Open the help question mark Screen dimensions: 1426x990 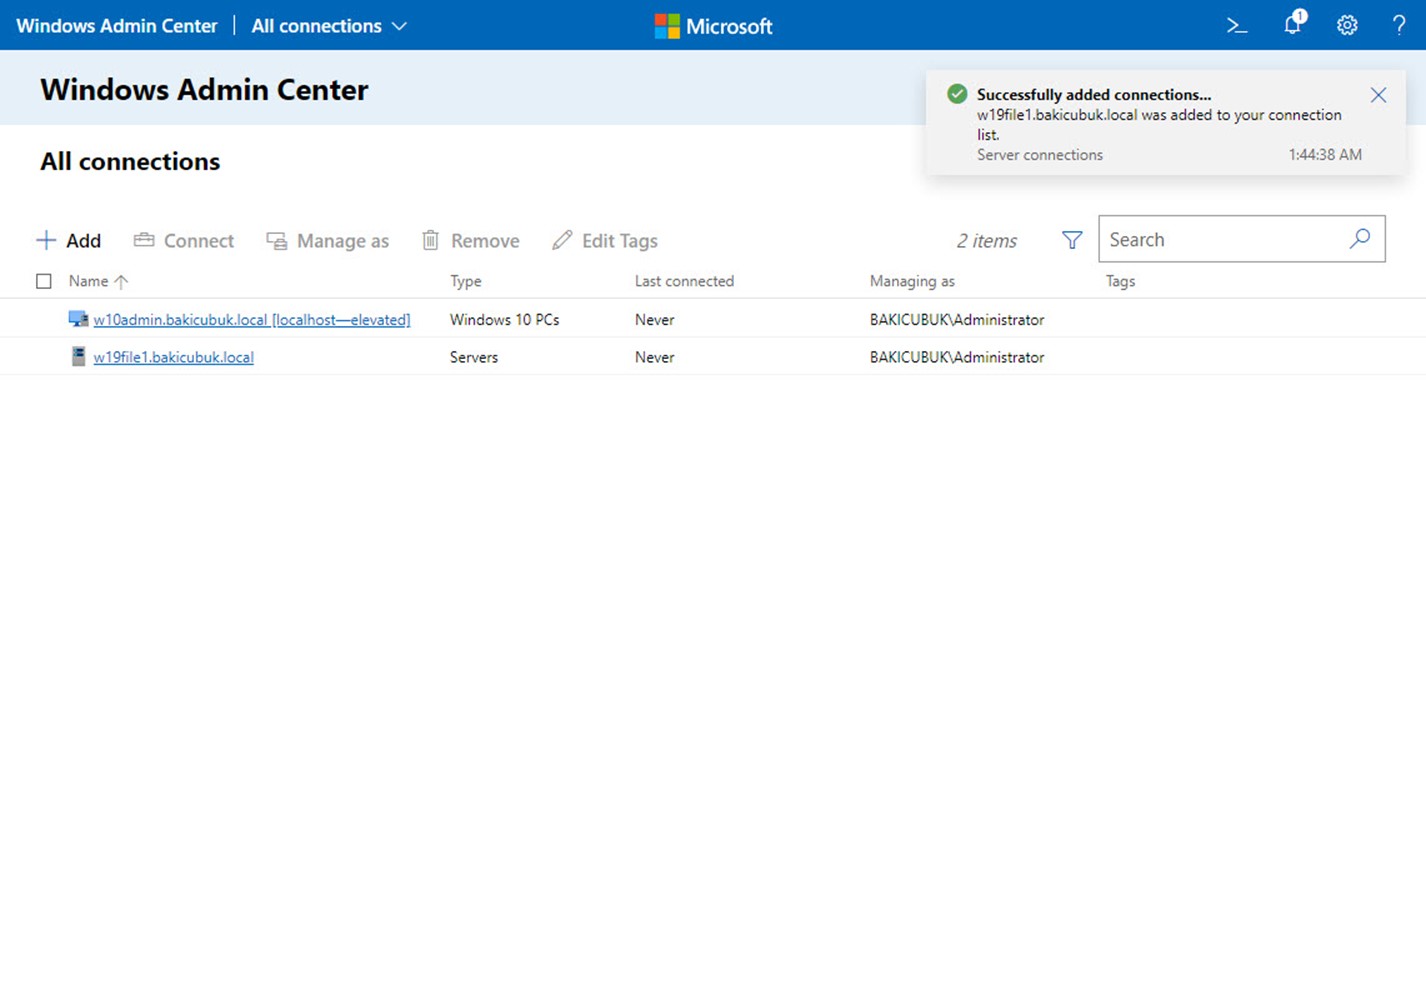(x=1399, y=26)
